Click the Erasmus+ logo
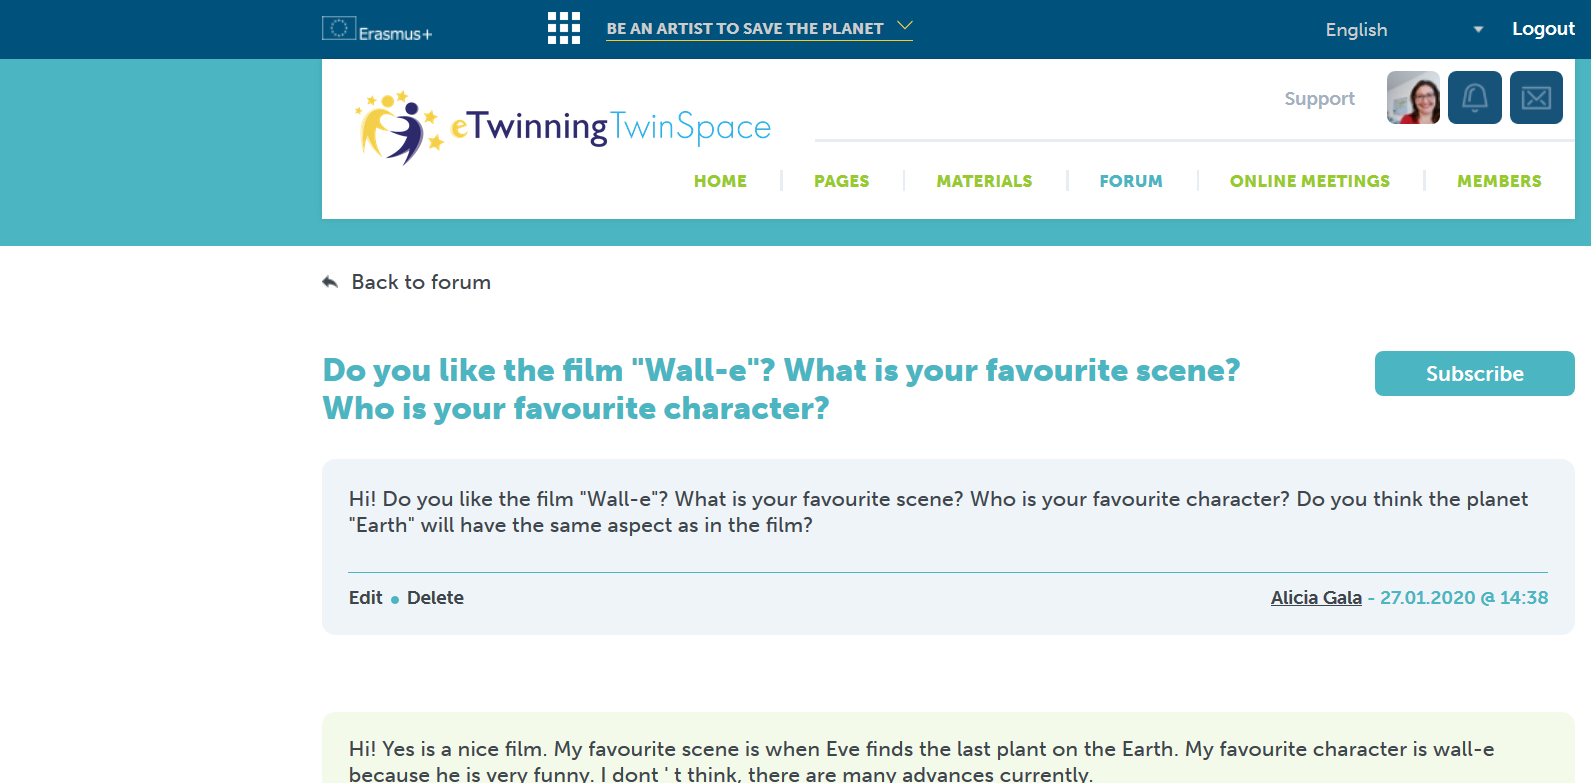The height and width of the screenshot is (783, 1591). click(x=377, y=30)
